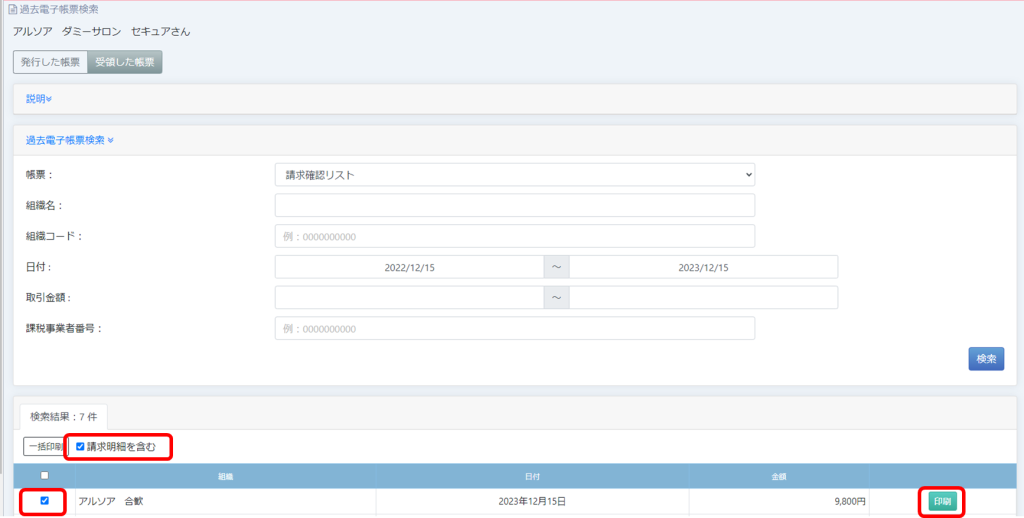Click the 組織名 text field
This screenshot has width=1024, height=518.
click(514, 206)
